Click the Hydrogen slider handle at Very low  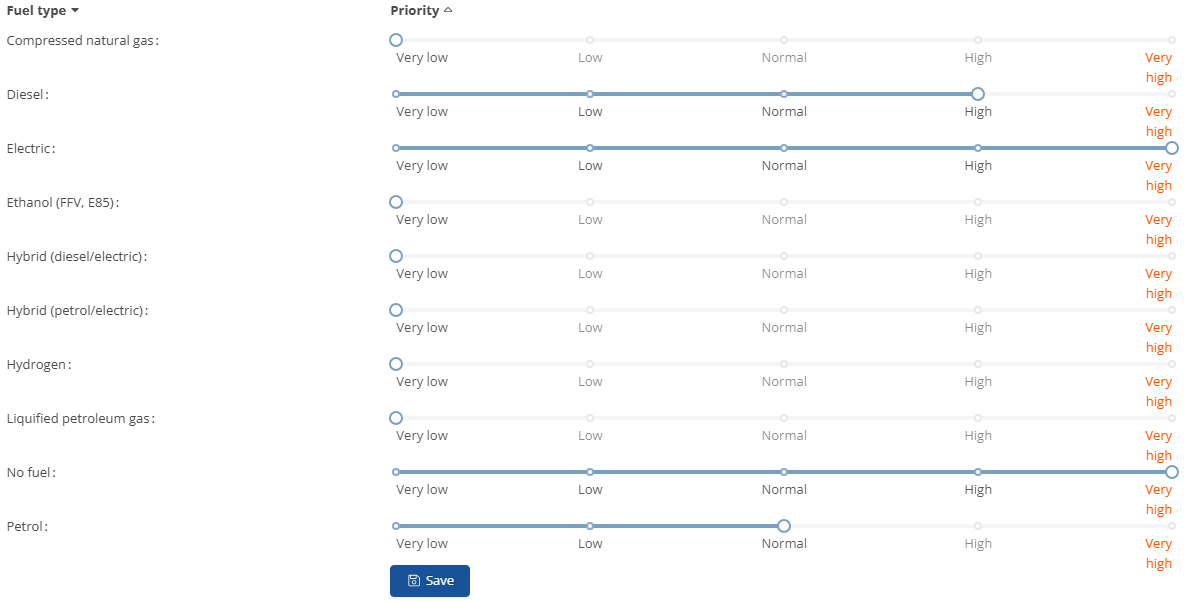click(396, 364)
